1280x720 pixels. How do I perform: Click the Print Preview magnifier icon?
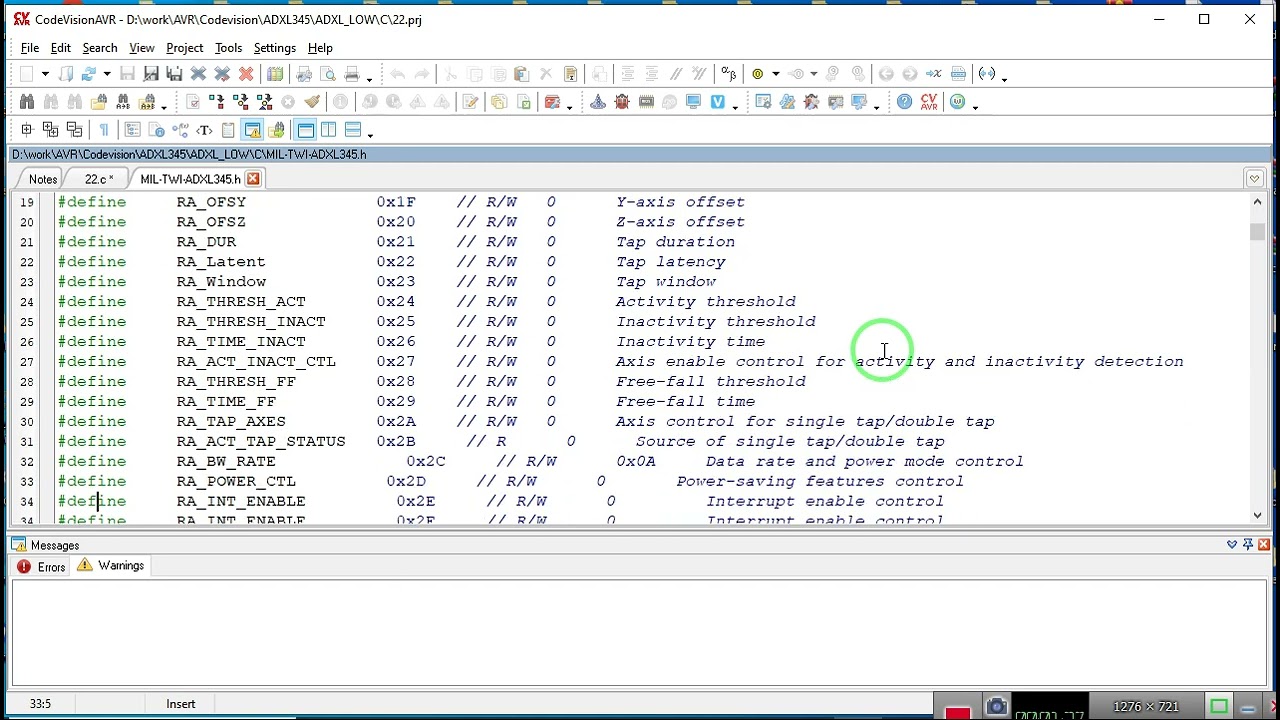pyautogui.click(x=328, y=74)
